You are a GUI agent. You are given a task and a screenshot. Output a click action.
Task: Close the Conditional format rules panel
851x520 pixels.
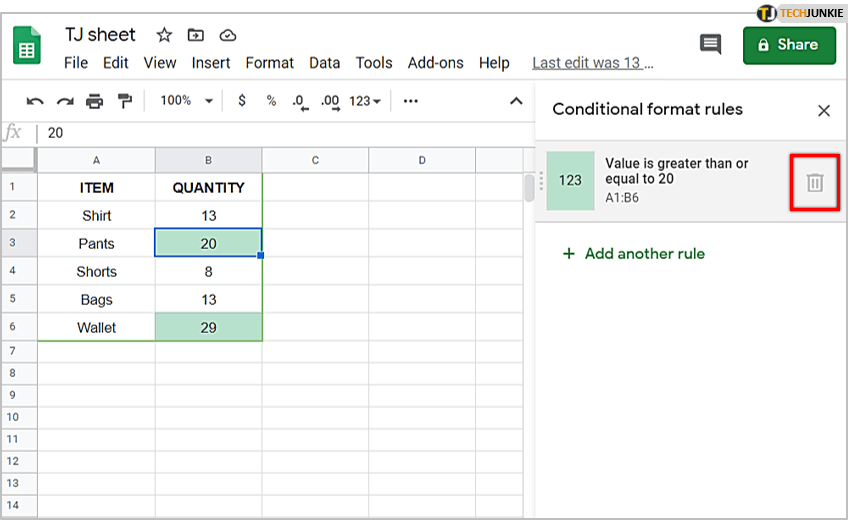824,110
